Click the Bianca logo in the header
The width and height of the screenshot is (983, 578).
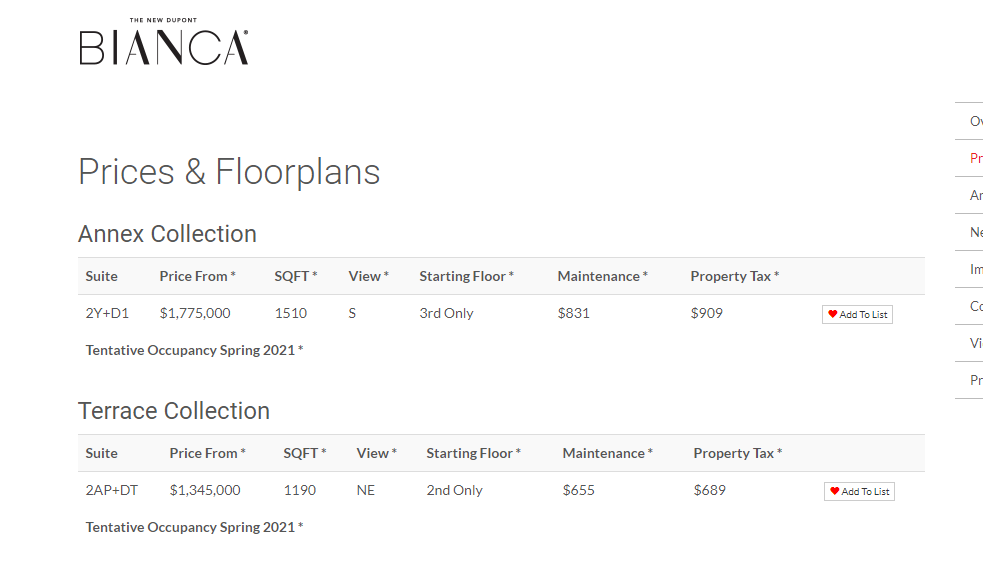pos(164,41)
